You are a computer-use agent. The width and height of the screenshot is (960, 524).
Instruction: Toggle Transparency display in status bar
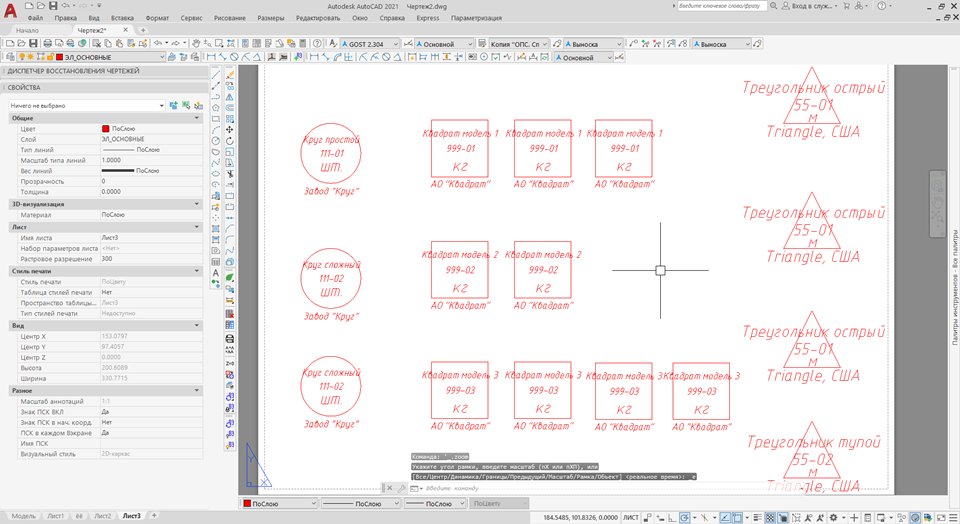pyautogui.click(x=770, y=518)
